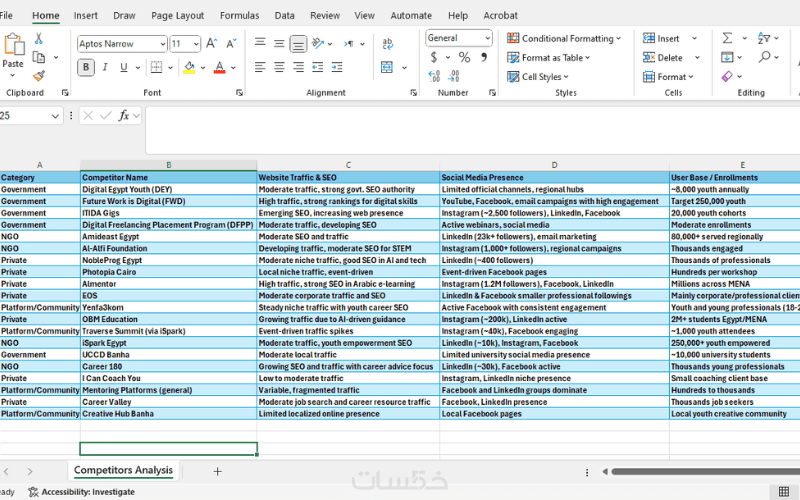This screenshot has width=800, height=500.
Task: Click the Merge & Center icon
Action: coord(387,67)
